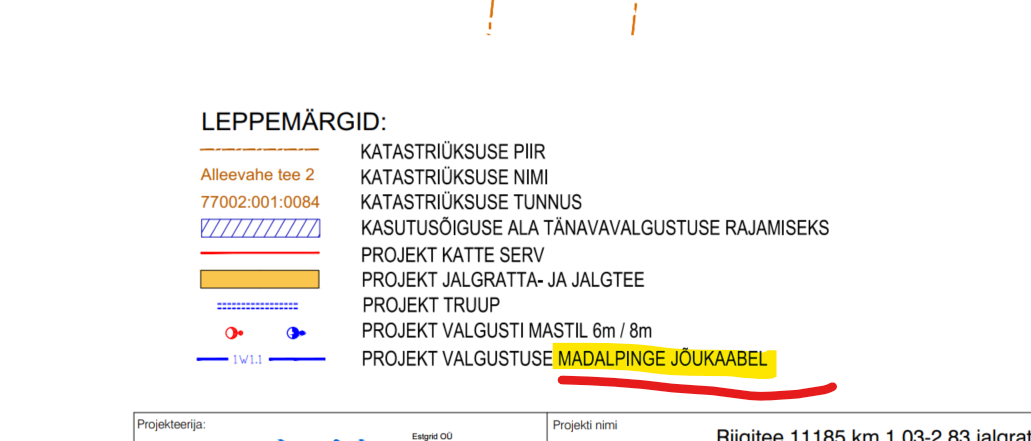Click the orange Alleevahe tee 2 label
Viewport: 1031px width, 441px height.
click(258, 175)
